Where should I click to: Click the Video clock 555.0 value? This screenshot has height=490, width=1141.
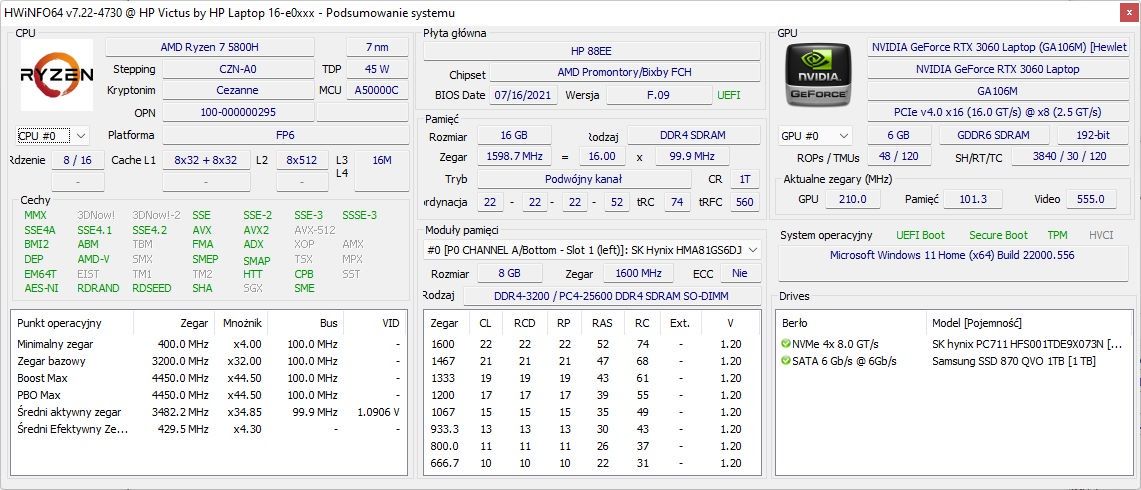point(1090,199)
